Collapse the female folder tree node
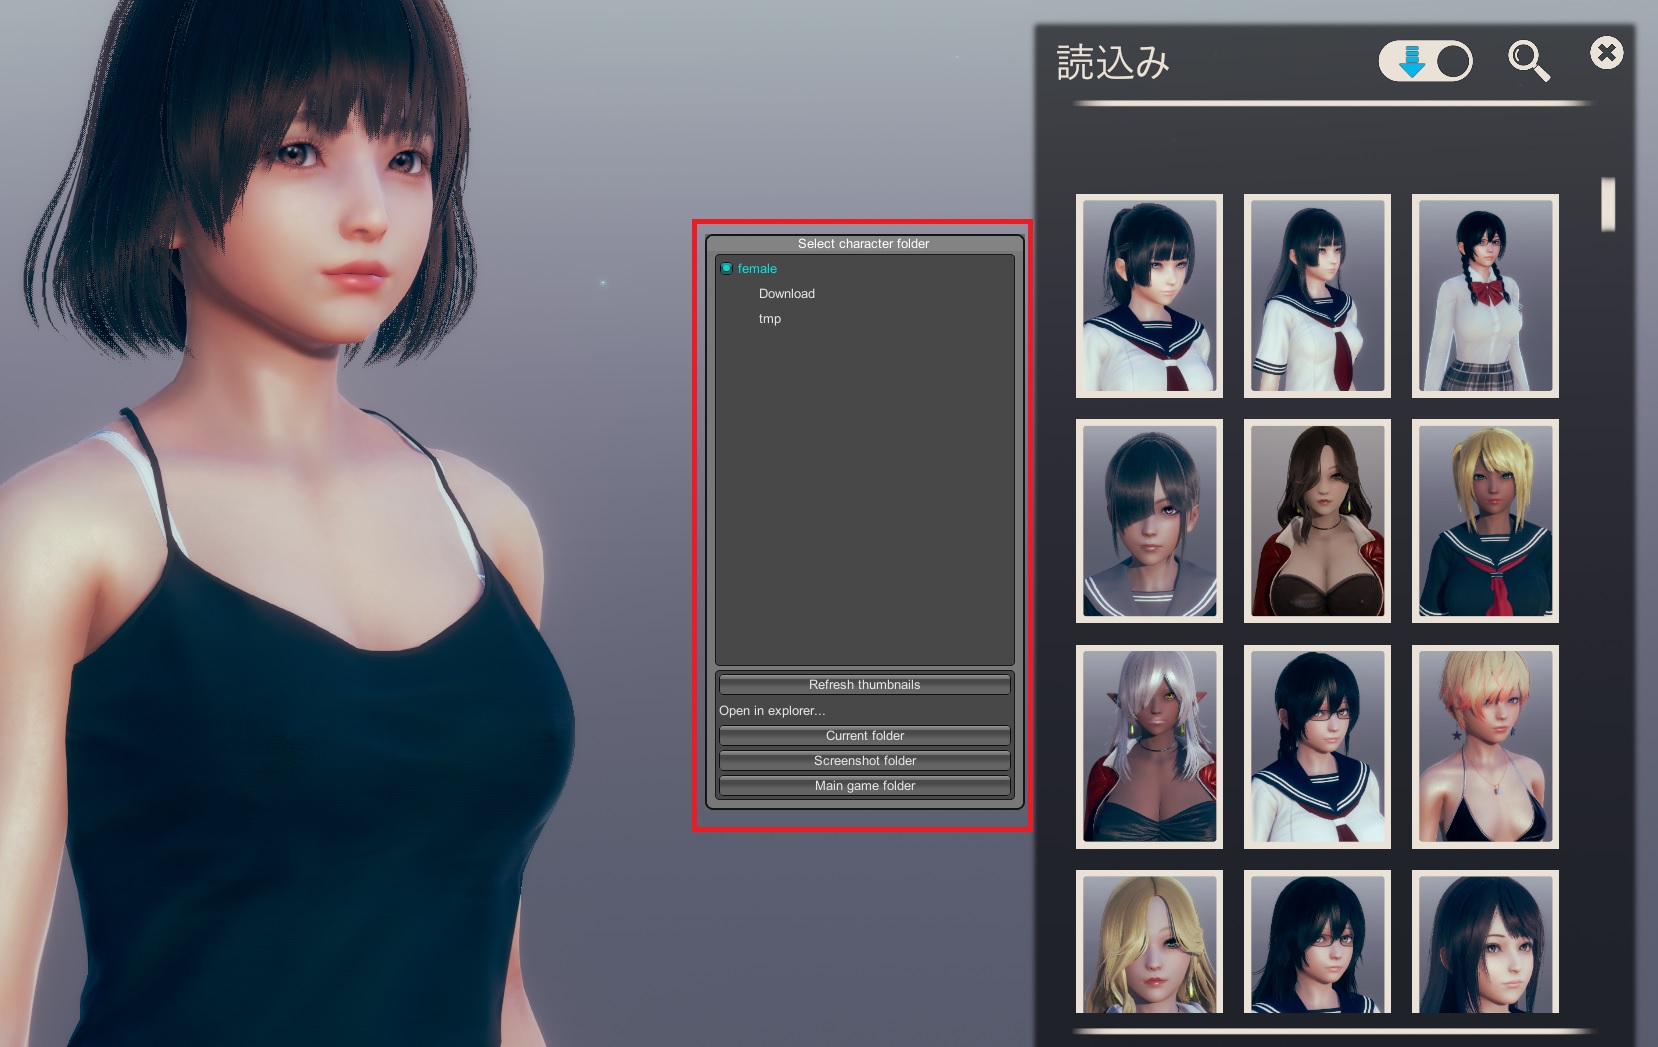 click(x=727, y=268)
